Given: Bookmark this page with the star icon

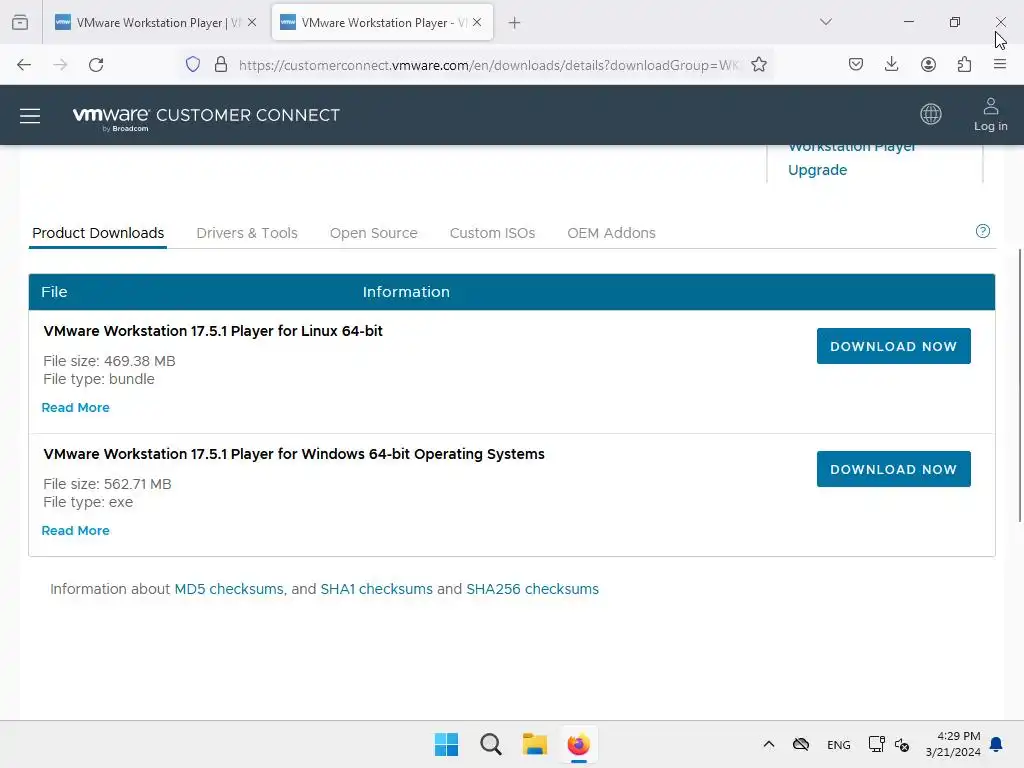Looking at the screenshot, I should [x=758, y=65].
